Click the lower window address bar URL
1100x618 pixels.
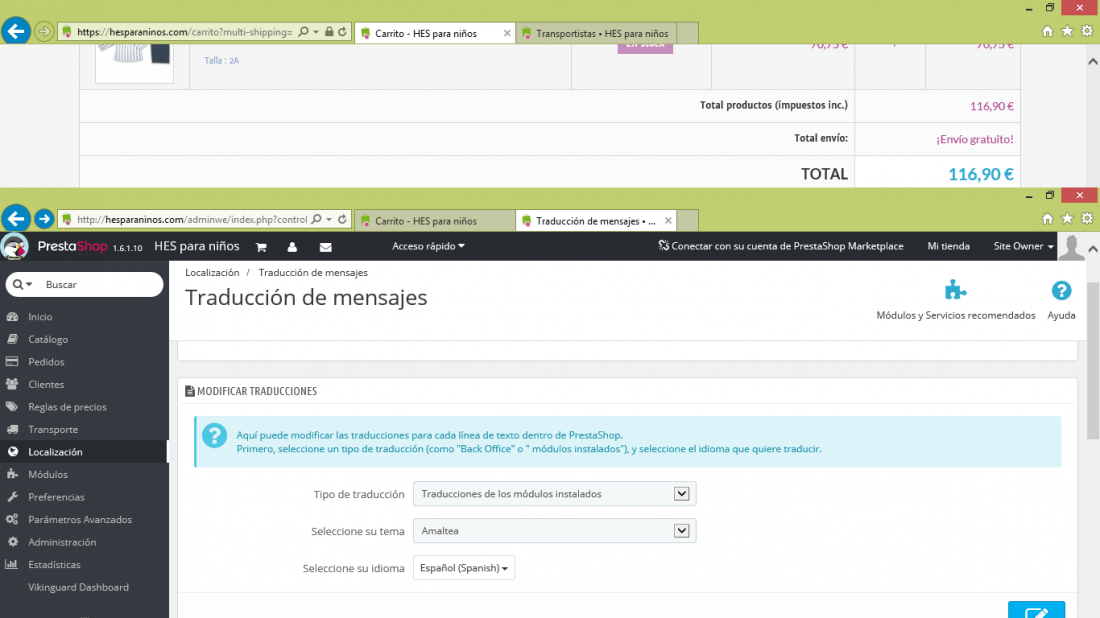(192, 220)
